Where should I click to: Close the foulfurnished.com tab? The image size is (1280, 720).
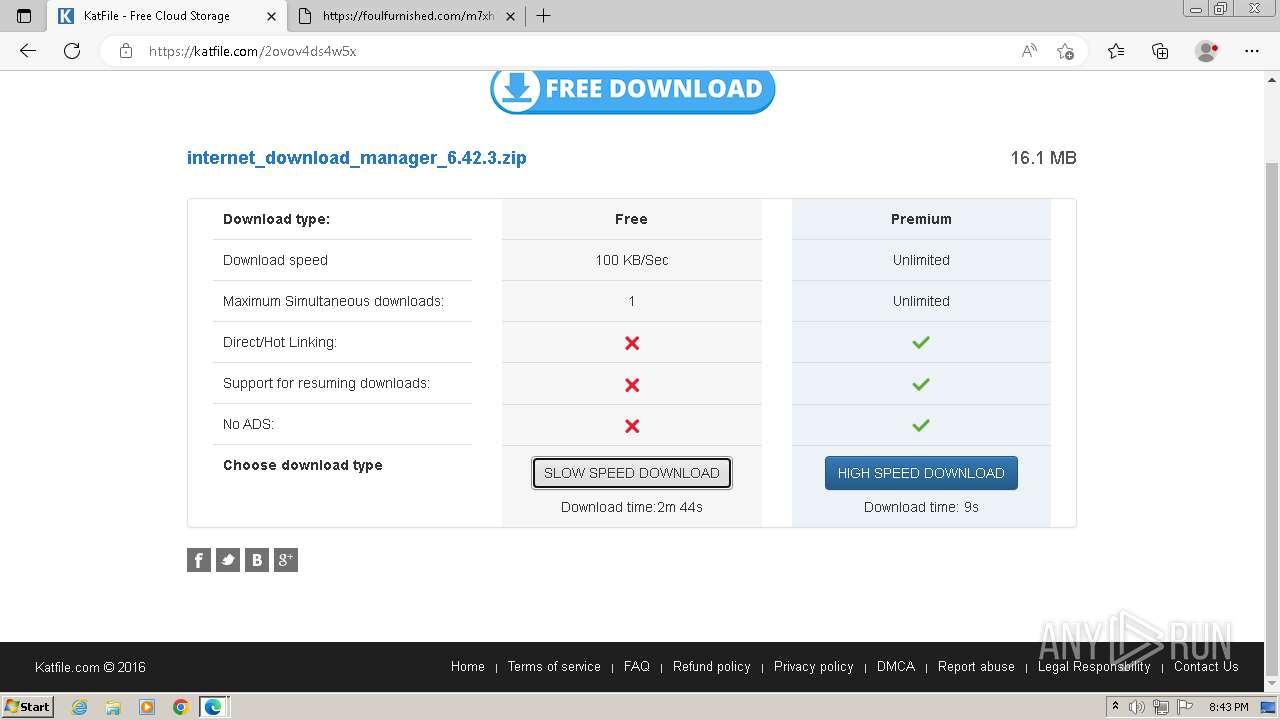point(510,16)
